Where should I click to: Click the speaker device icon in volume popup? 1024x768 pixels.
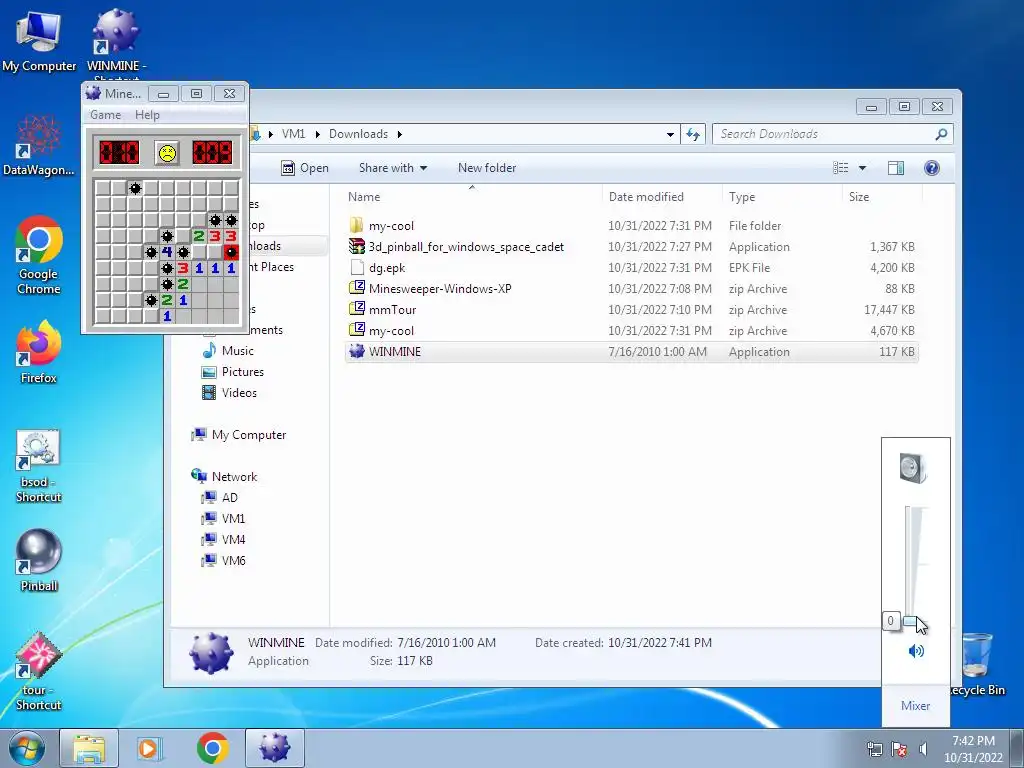click(912, 468)
